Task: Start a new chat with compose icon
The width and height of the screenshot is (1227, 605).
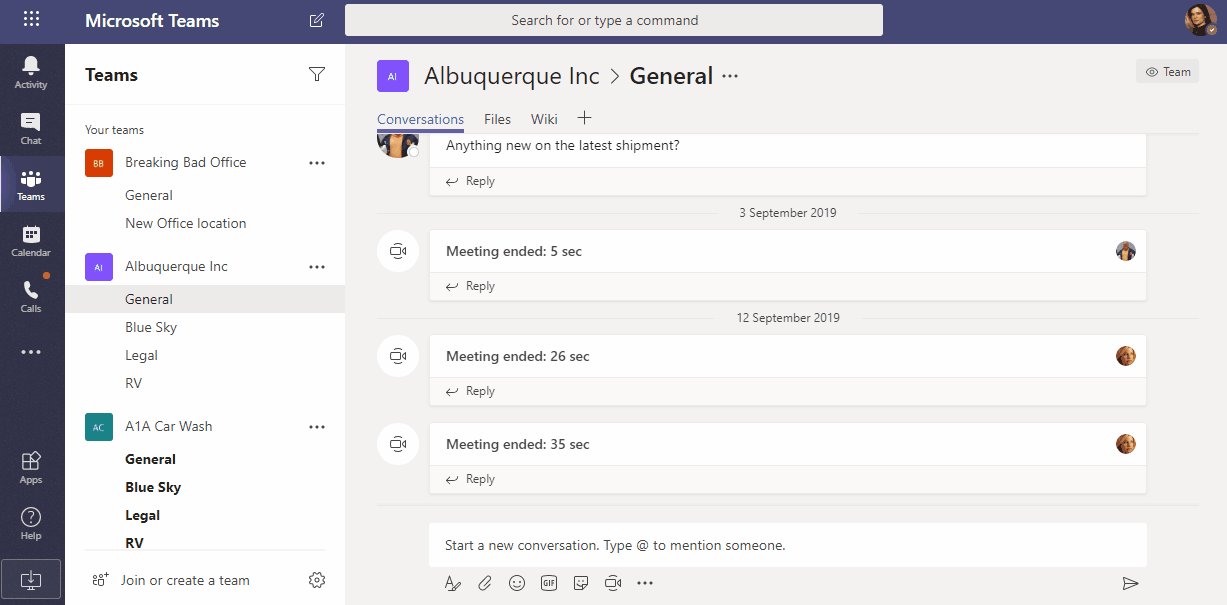Action: [x=317, y=20]
